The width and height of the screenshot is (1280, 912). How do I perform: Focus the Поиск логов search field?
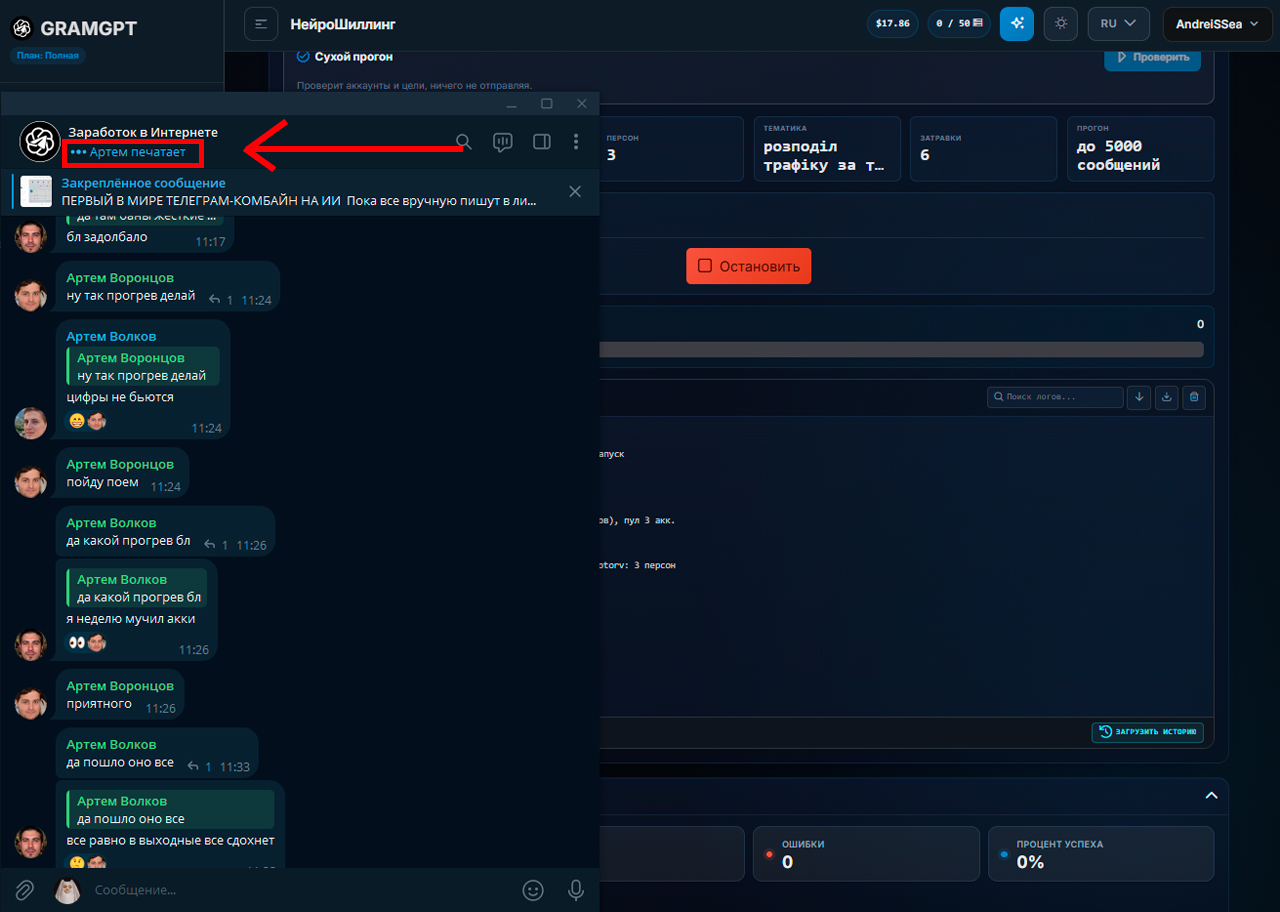(x=1055, y=397)
